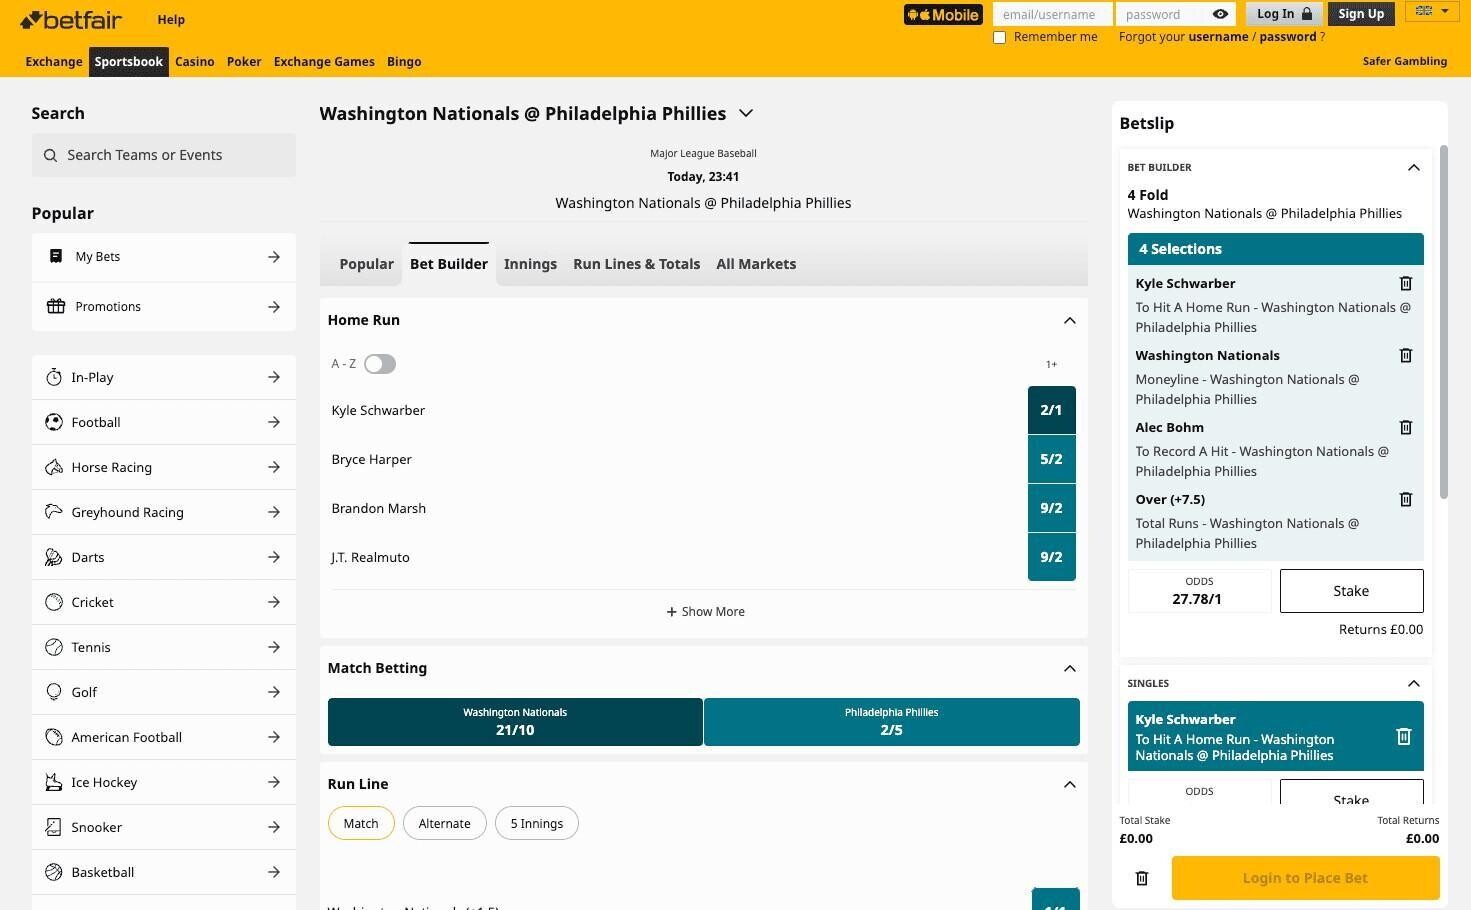Open the Help link

pyautogui.click(x=171, y=19)
